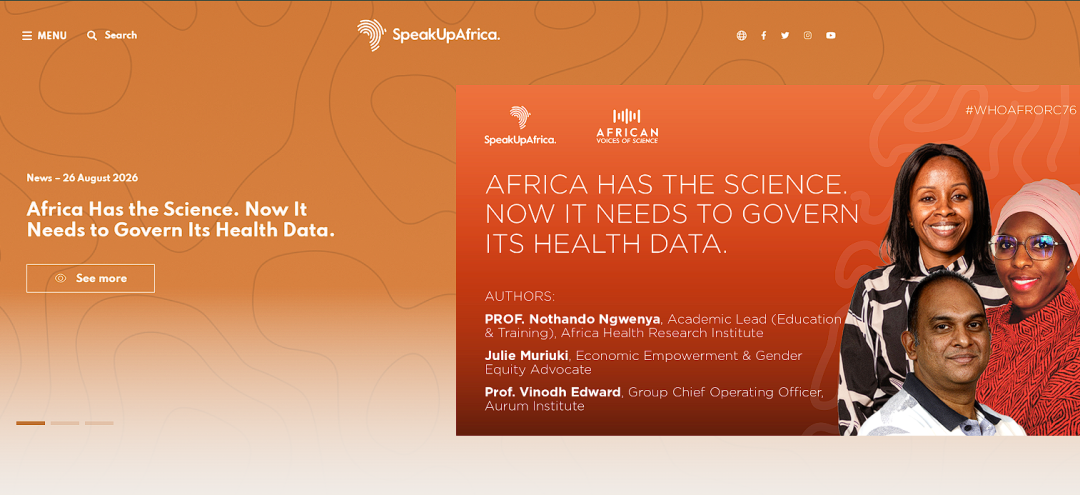
Task: Open the Africa Has the Science headline
Action: (180, 220)
